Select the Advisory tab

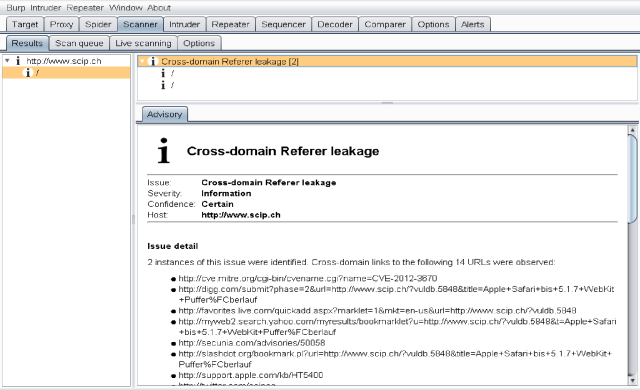[x=164, y=114]
